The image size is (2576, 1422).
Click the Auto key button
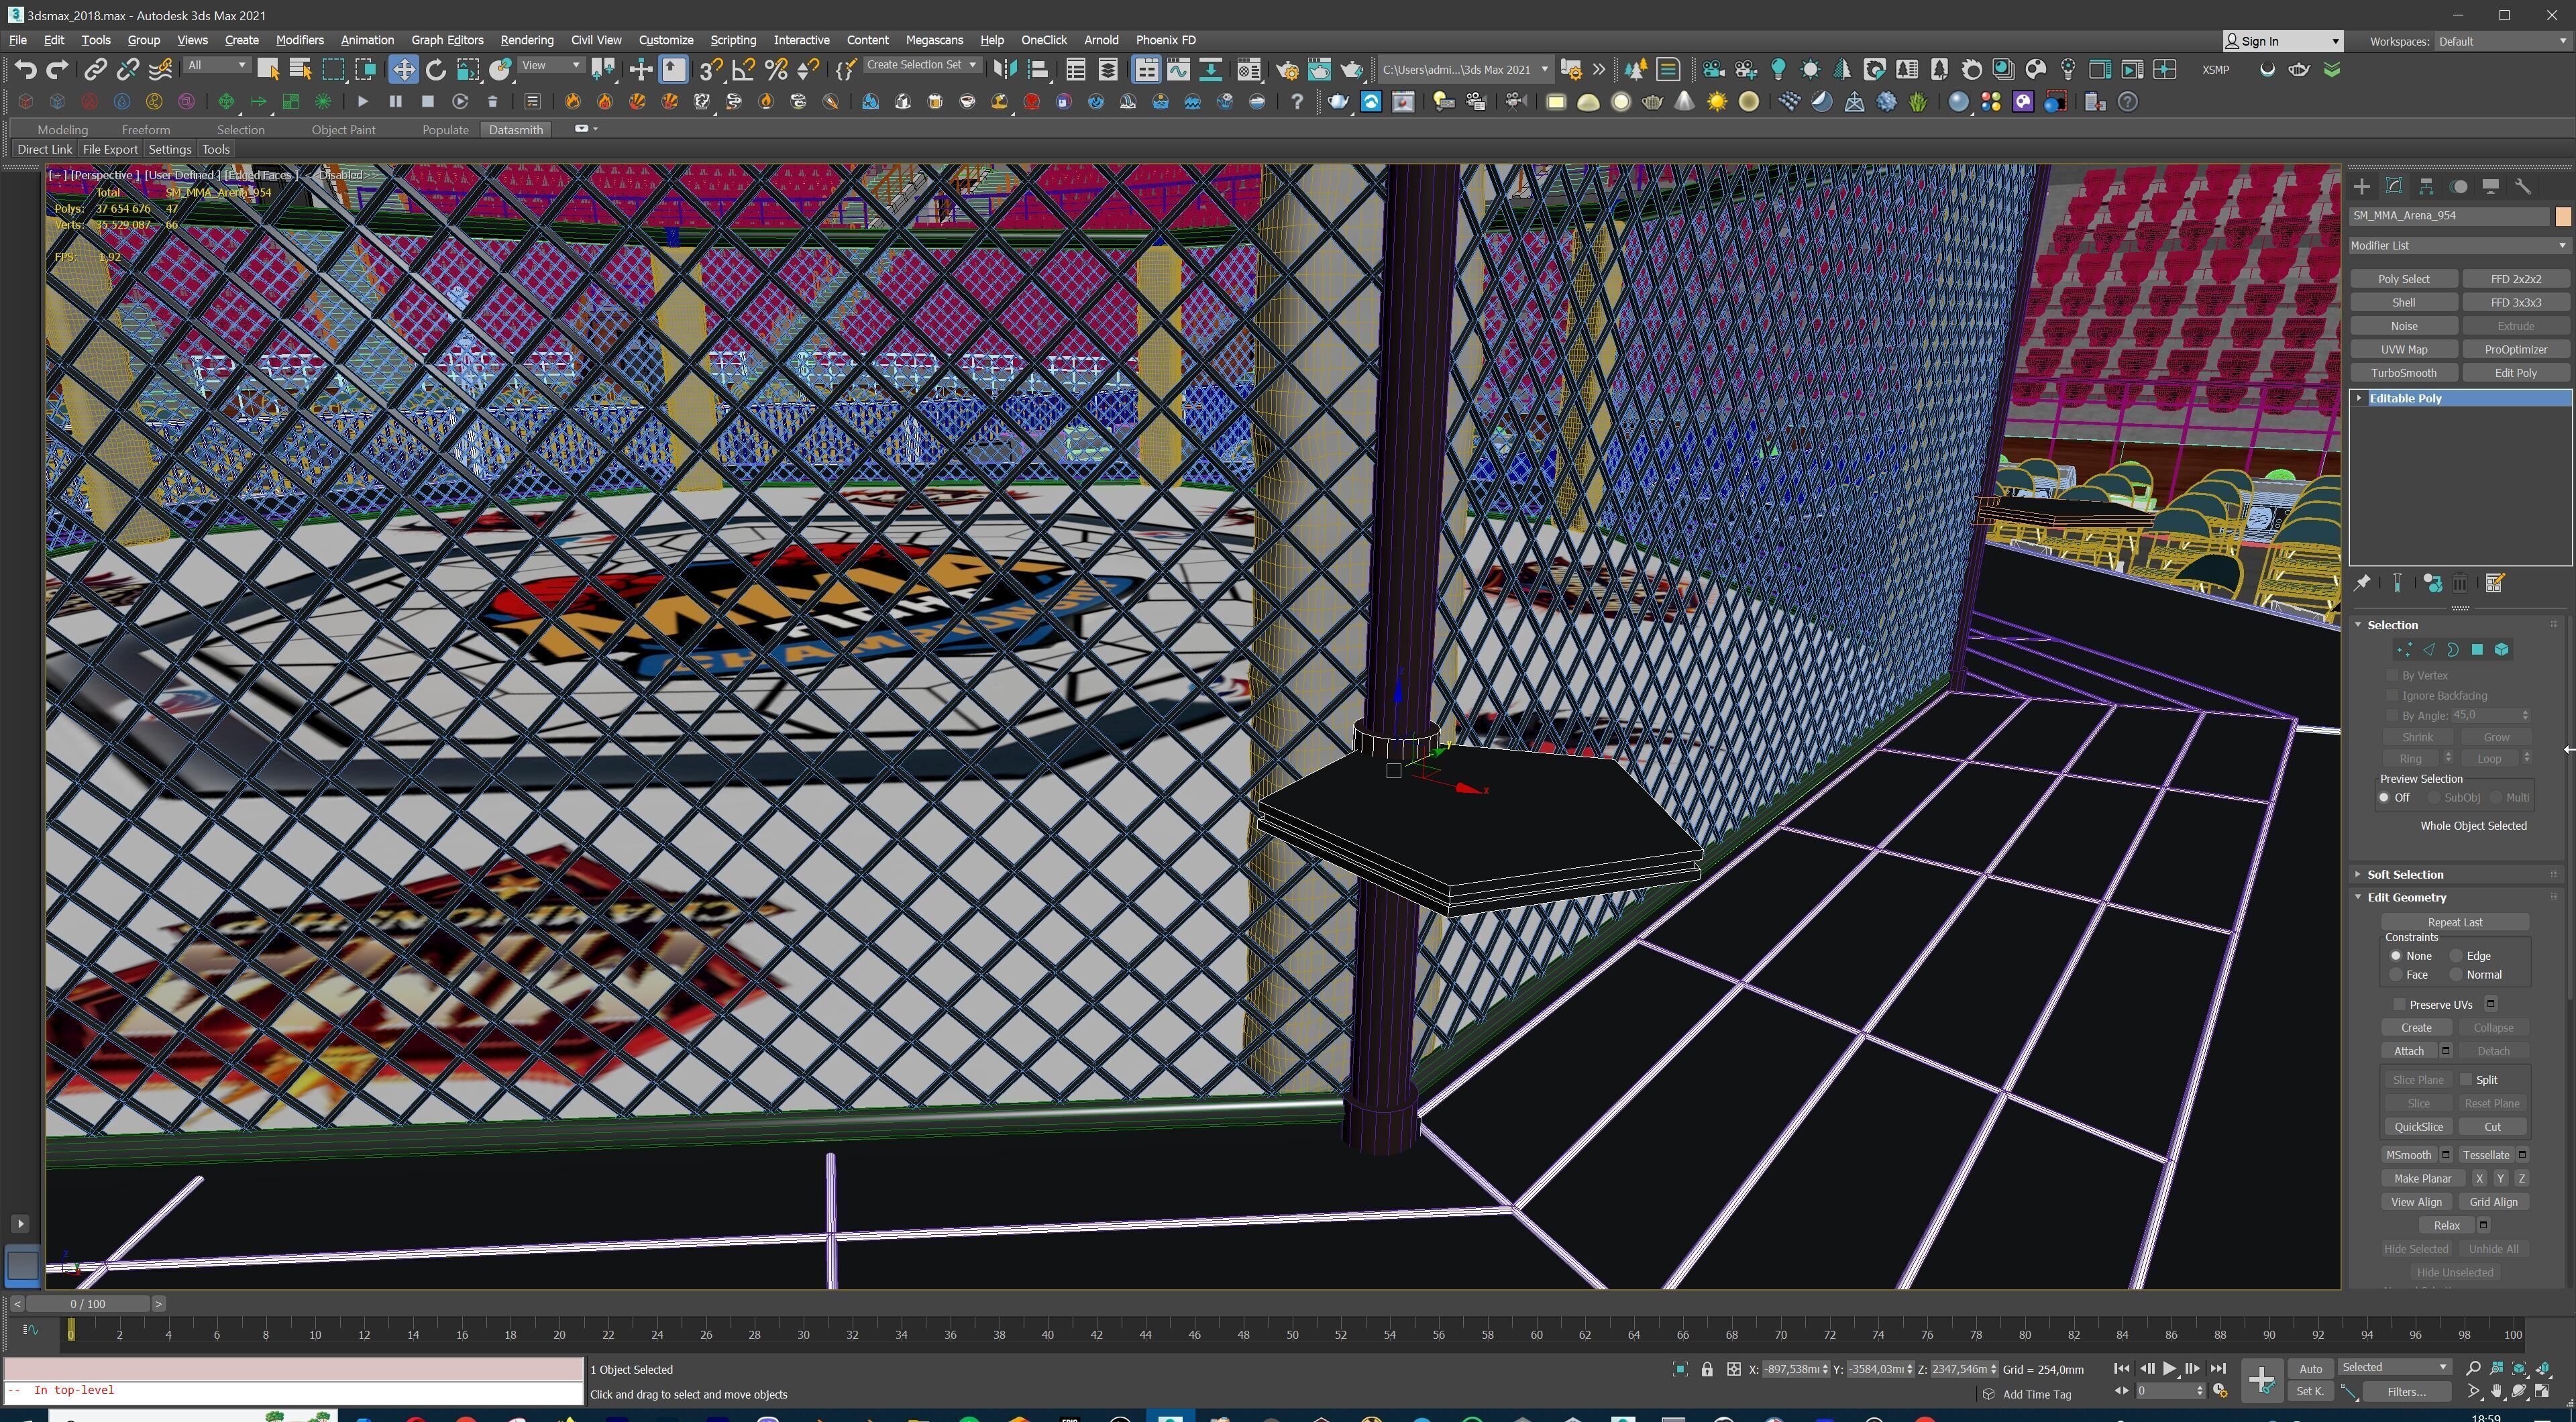tap(2310, 1369)
